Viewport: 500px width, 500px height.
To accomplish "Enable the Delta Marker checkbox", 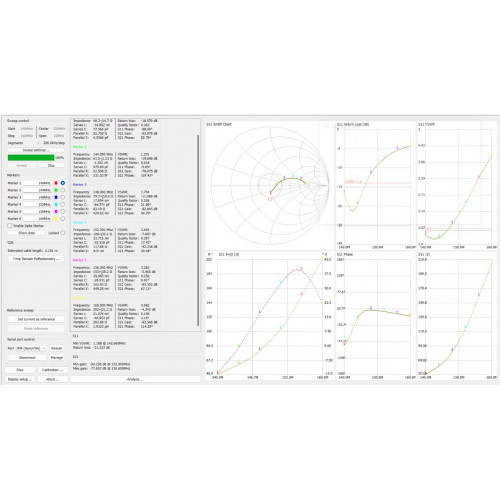I will [10, 226].
